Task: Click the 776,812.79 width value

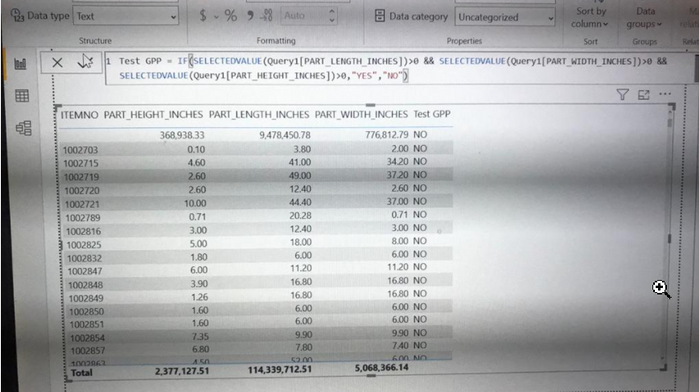Action: [x=387, y=134]
